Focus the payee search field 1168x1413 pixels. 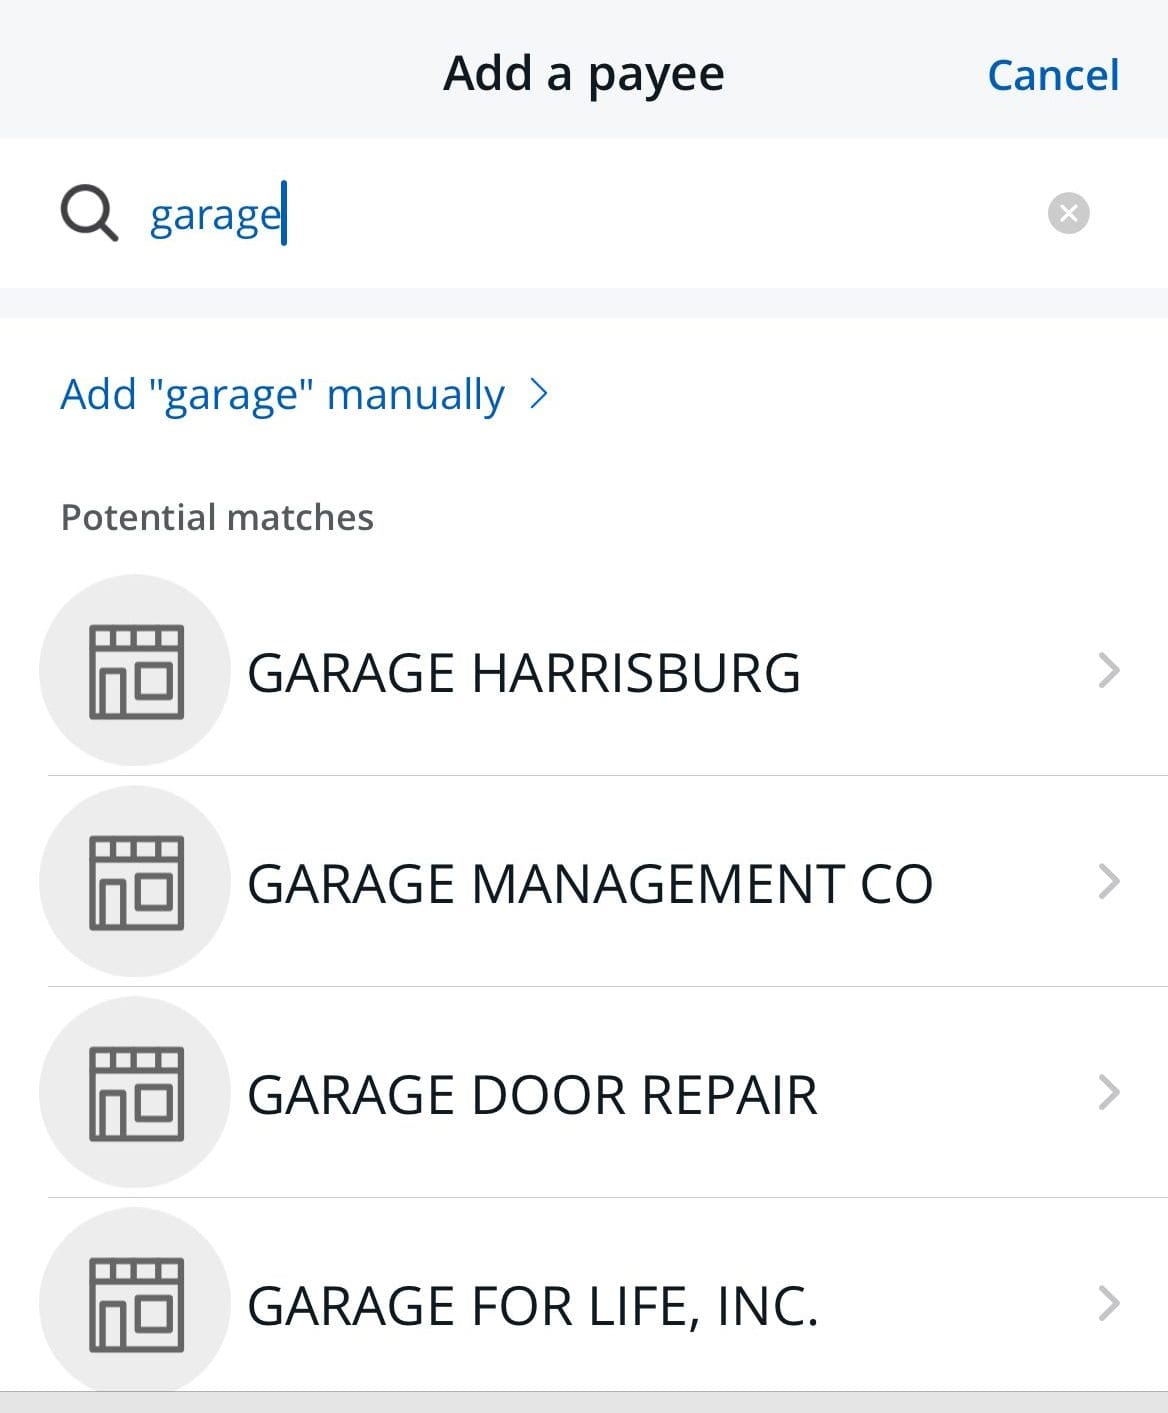600,214
